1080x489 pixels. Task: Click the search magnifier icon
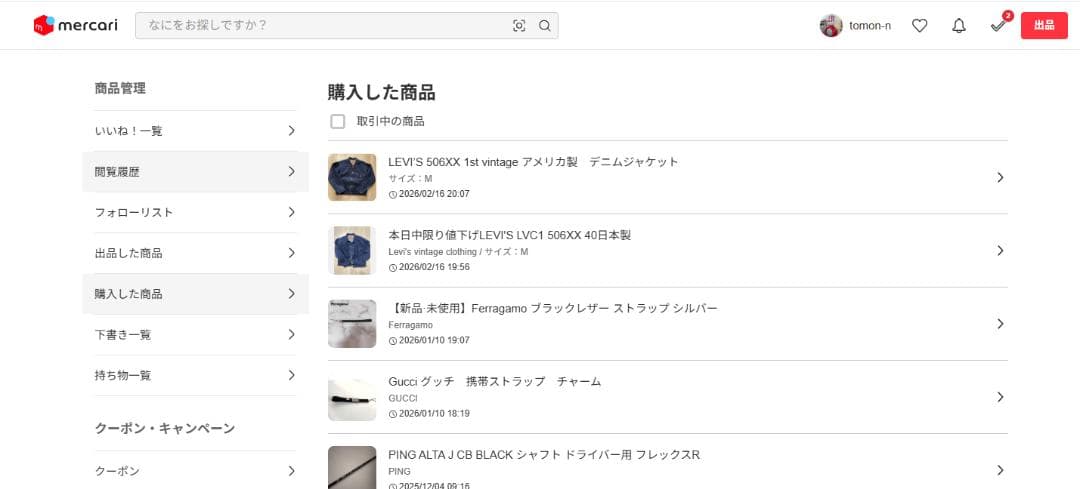point(545,26)
